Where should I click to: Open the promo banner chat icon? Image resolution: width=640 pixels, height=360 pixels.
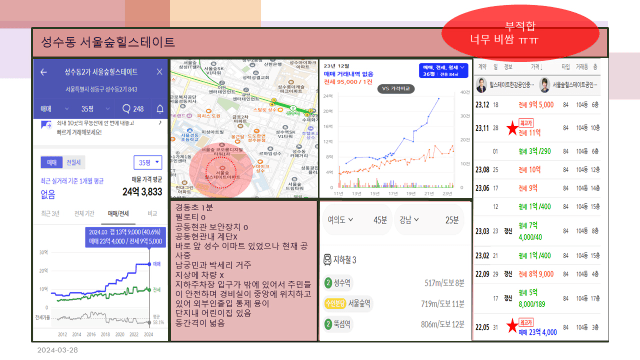(x=46, y=124)
